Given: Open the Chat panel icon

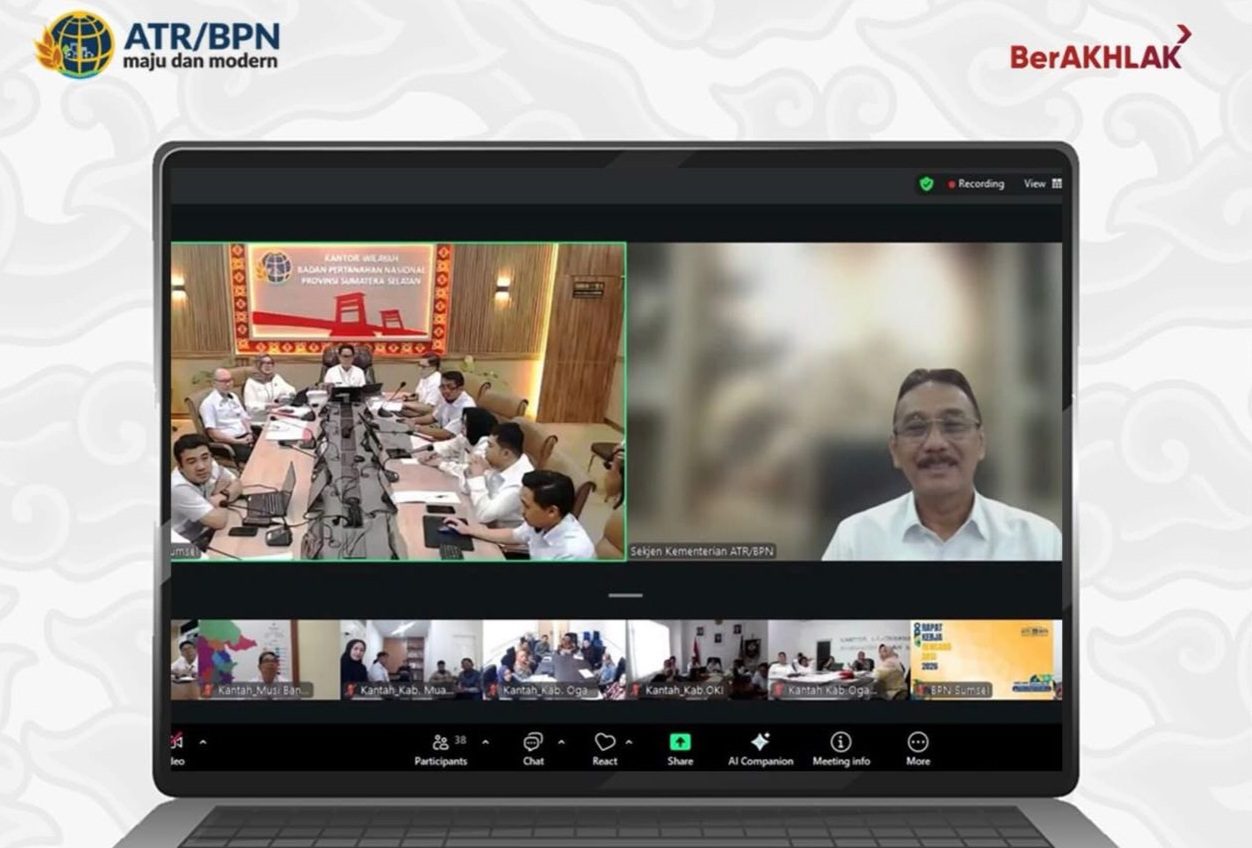Looking at the screenshot, I should (x=533, y=742).
